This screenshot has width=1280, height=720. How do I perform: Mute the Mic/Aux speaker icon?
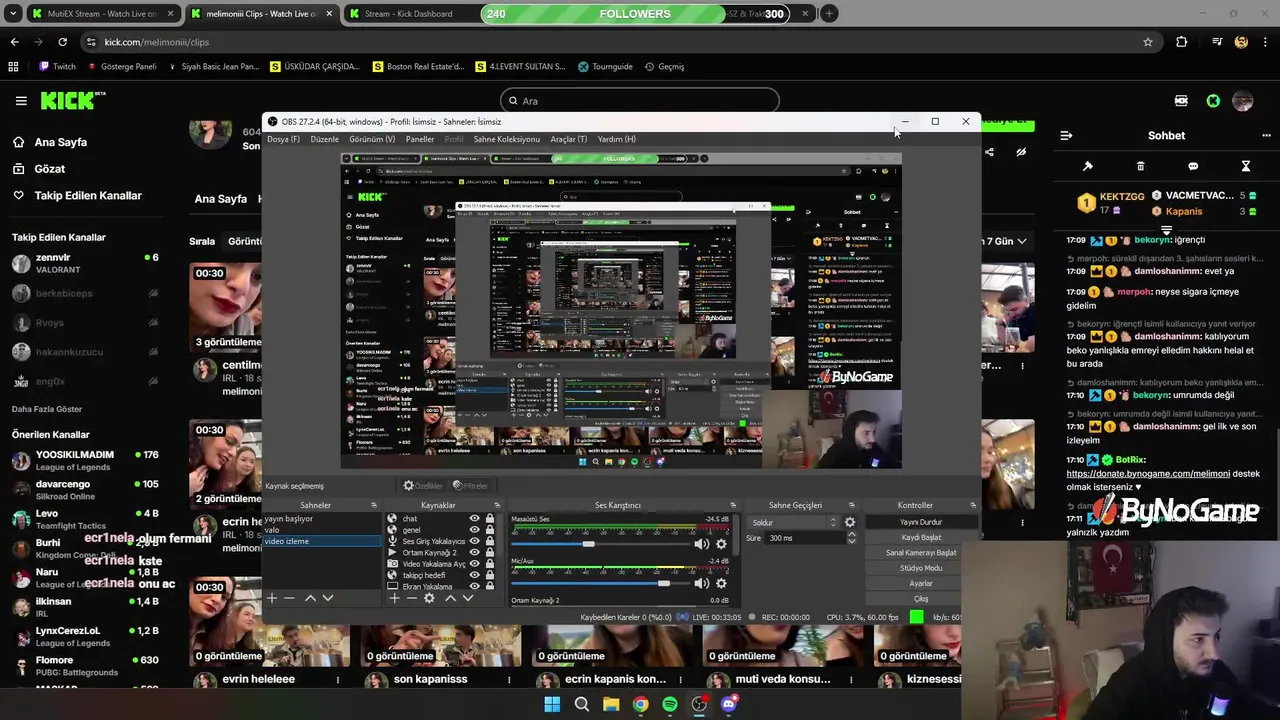point(701,583)
